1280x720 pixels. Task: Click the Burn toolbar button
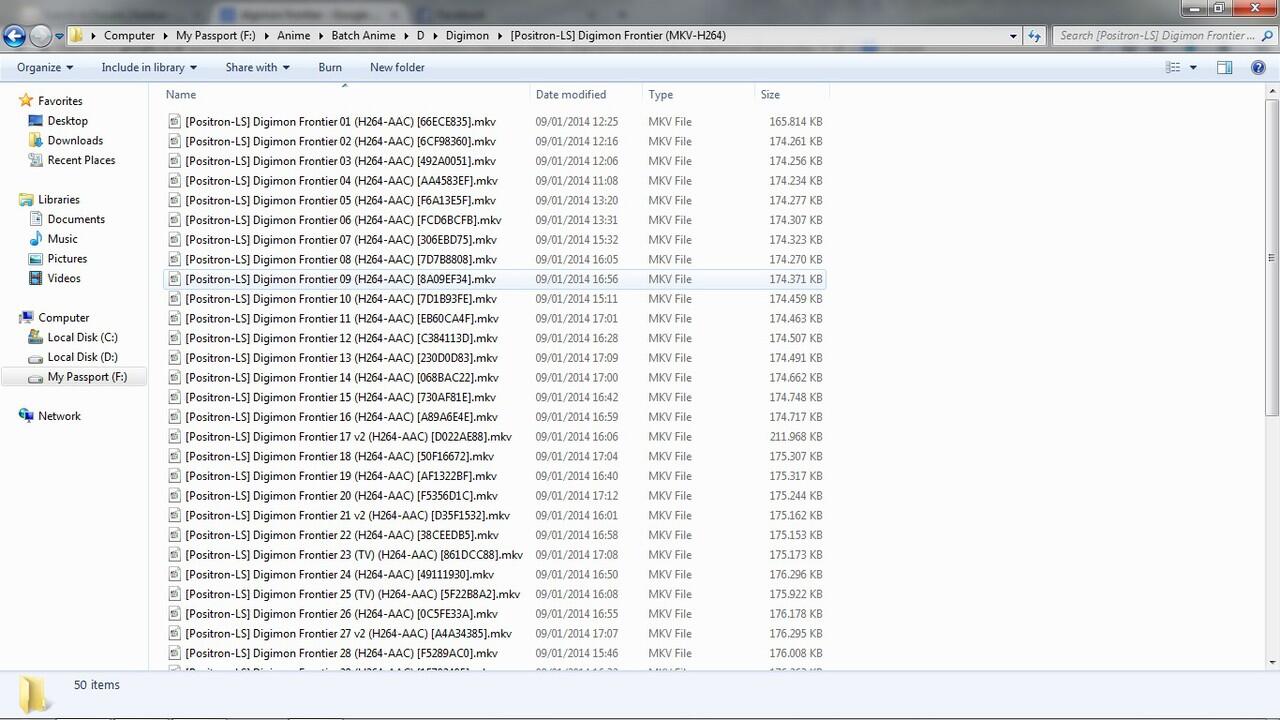(x=330, y=67)
